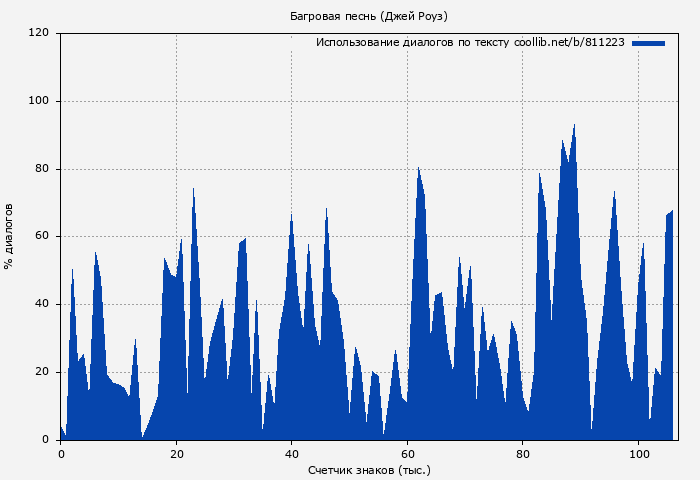Click the chart title "Багровая песнь (Джей Роуз)"
700x480 pixels.
pyautogui.click(x=368, y=16)
